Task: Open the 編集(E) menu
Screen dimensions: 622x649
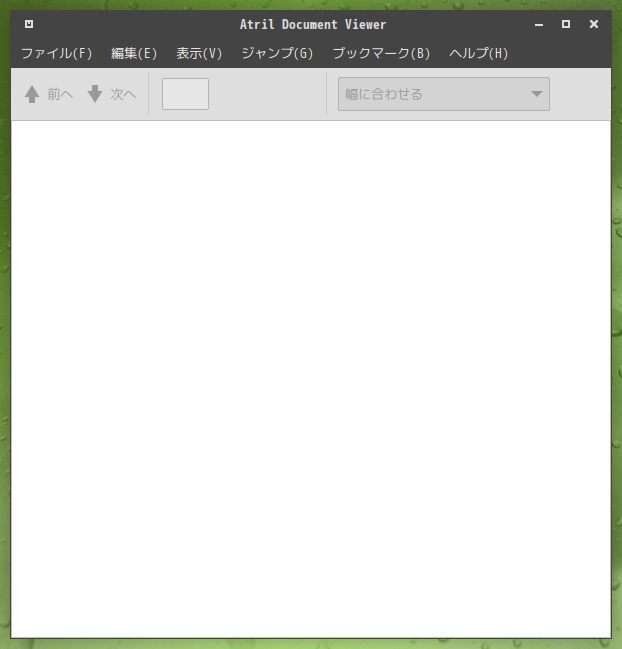Action: point(134,53)
